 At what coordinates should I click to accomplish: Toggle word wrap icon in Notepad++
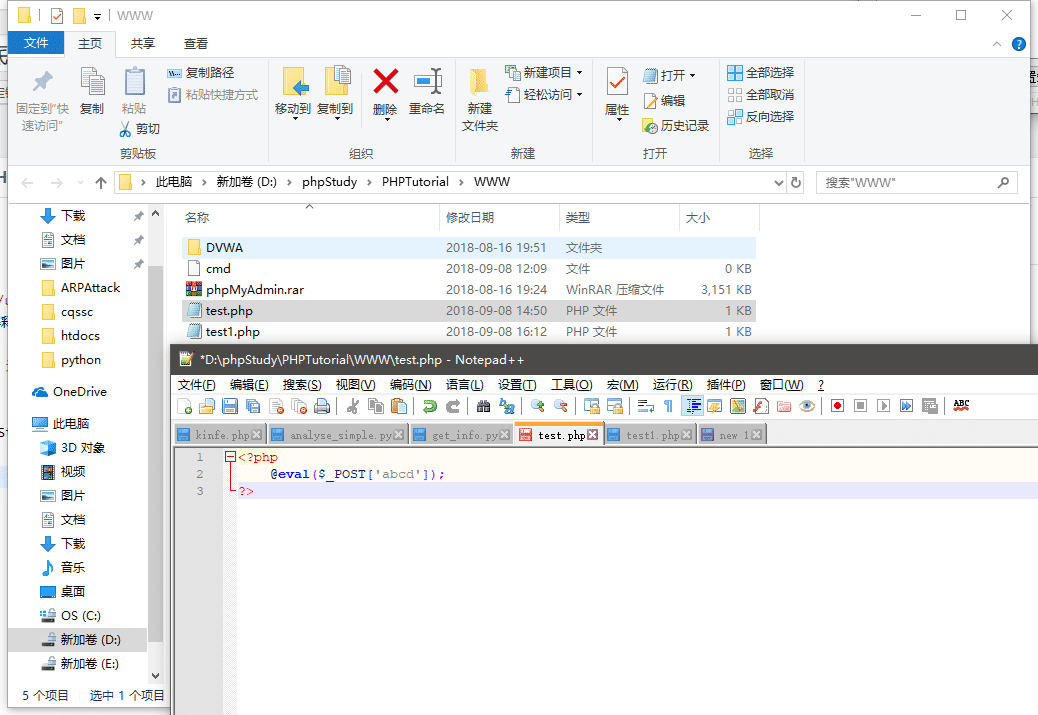[645, 406]
